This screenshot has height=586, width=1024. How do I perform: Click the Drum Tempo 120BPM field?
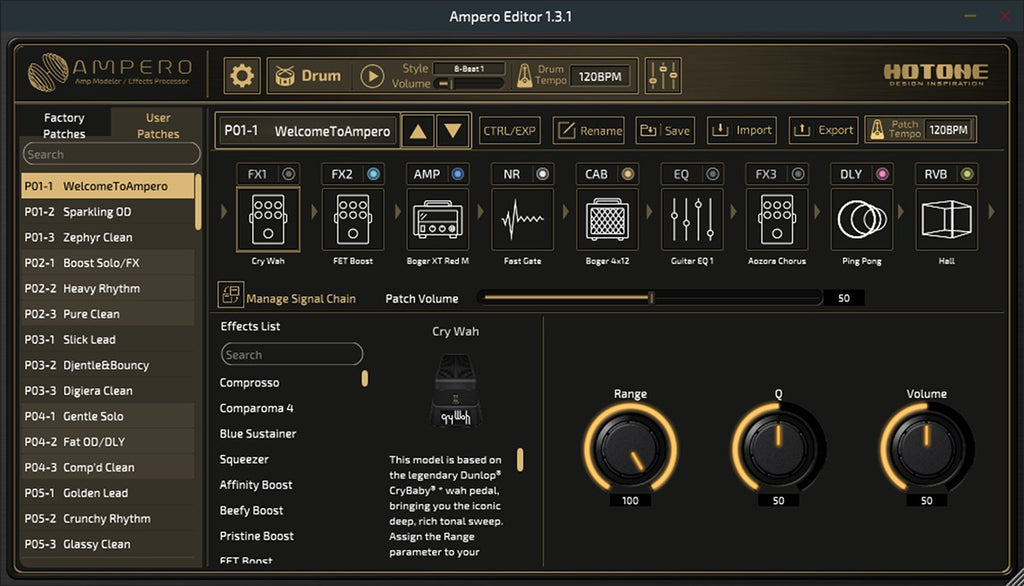pyautogui.click(x=600, y=76)
